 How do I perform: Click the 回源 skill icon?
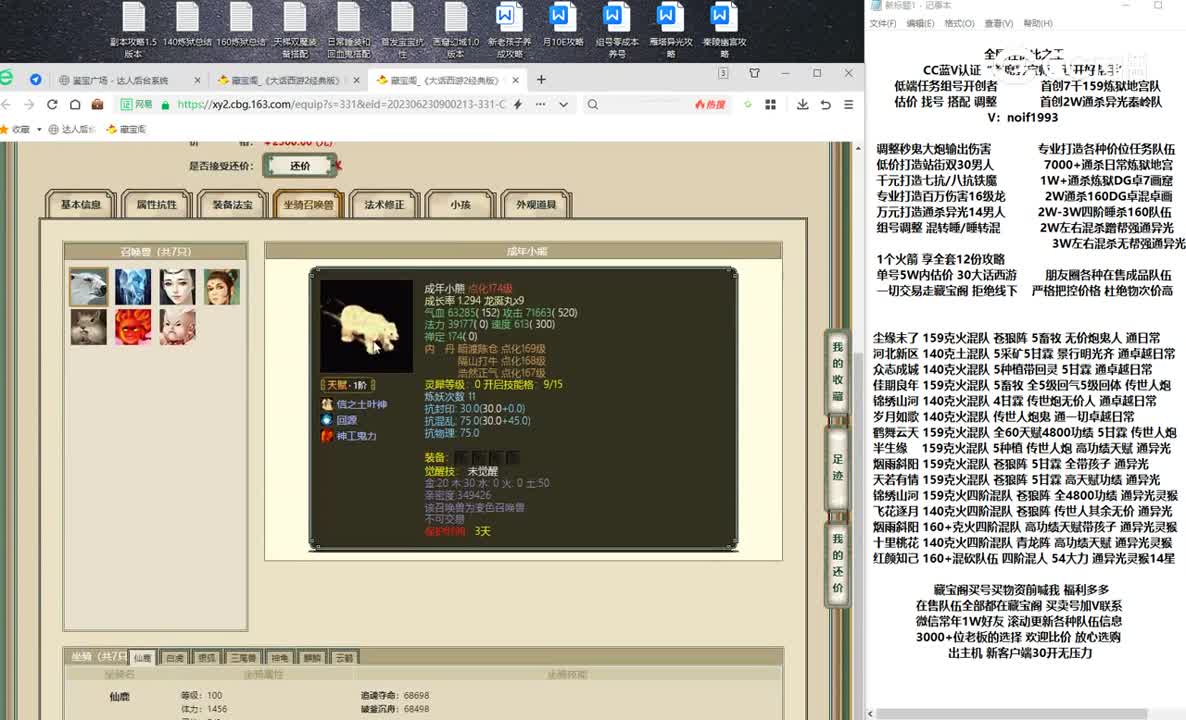coord(327,420)
